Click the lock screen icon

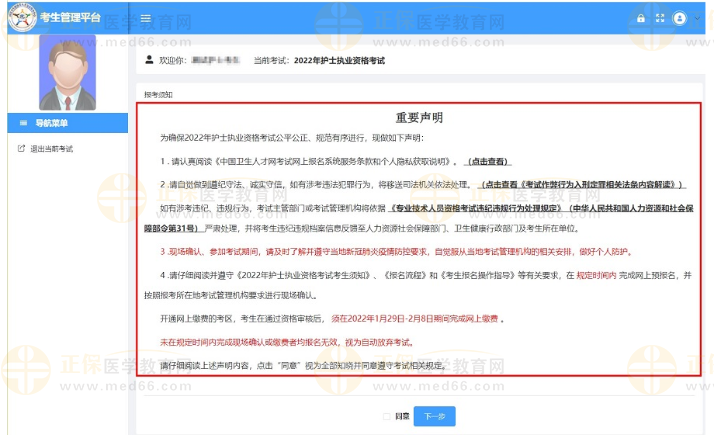641,18
